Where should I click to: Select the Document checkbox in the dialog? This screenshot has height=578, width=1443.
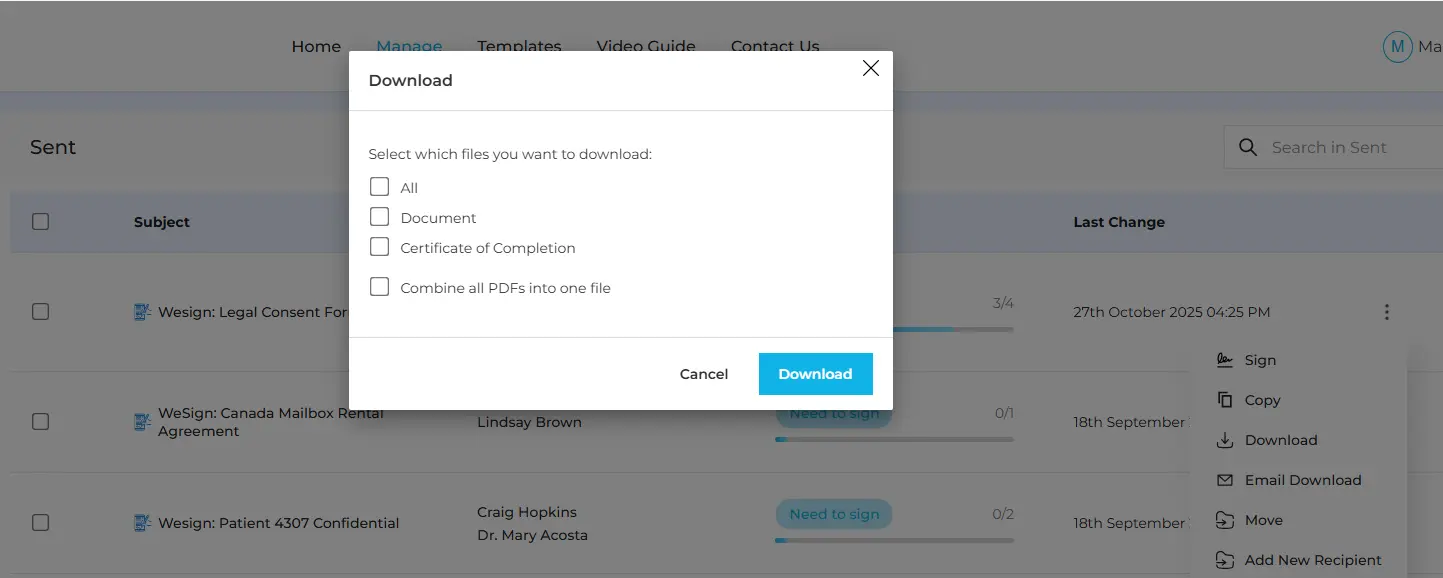379,217
